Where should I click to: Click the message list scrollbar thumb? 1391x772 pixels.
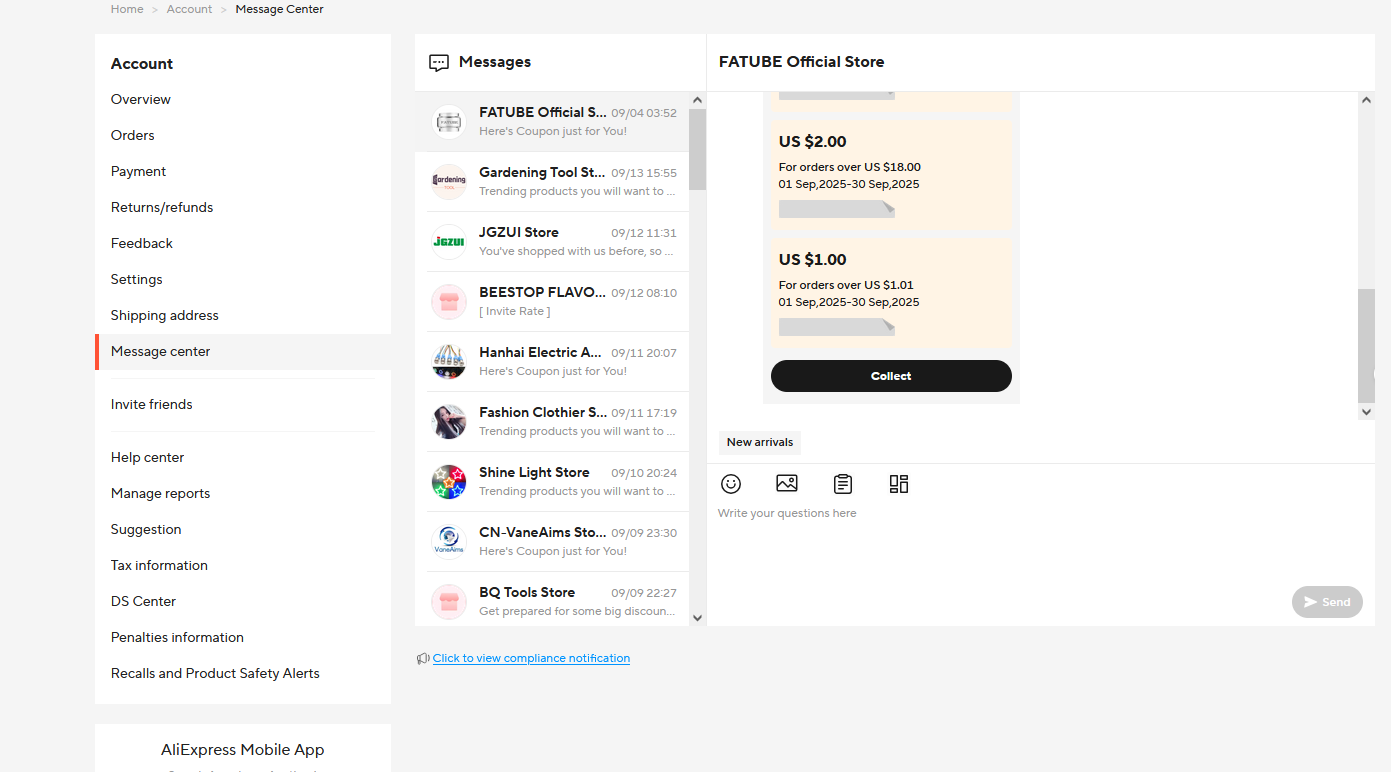(698, 150)
